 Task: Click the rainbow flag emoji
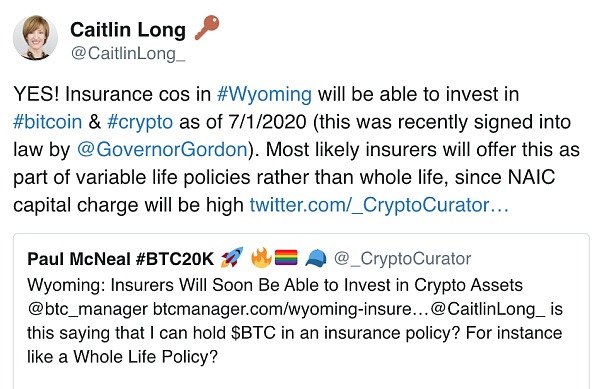tap(286, 257)
